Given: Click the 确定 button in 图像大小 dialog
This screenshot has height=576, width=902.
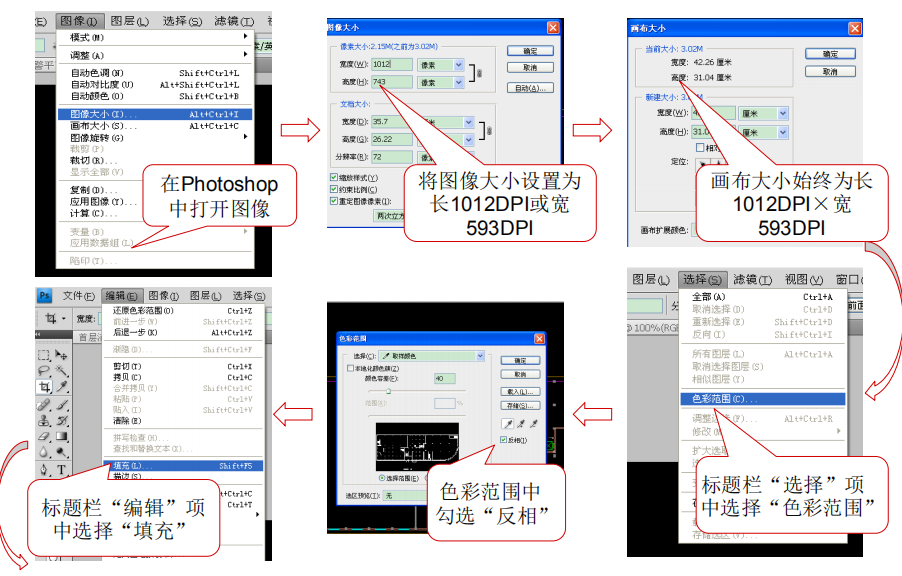Looking at the screenshot, I should click(529, 52).
